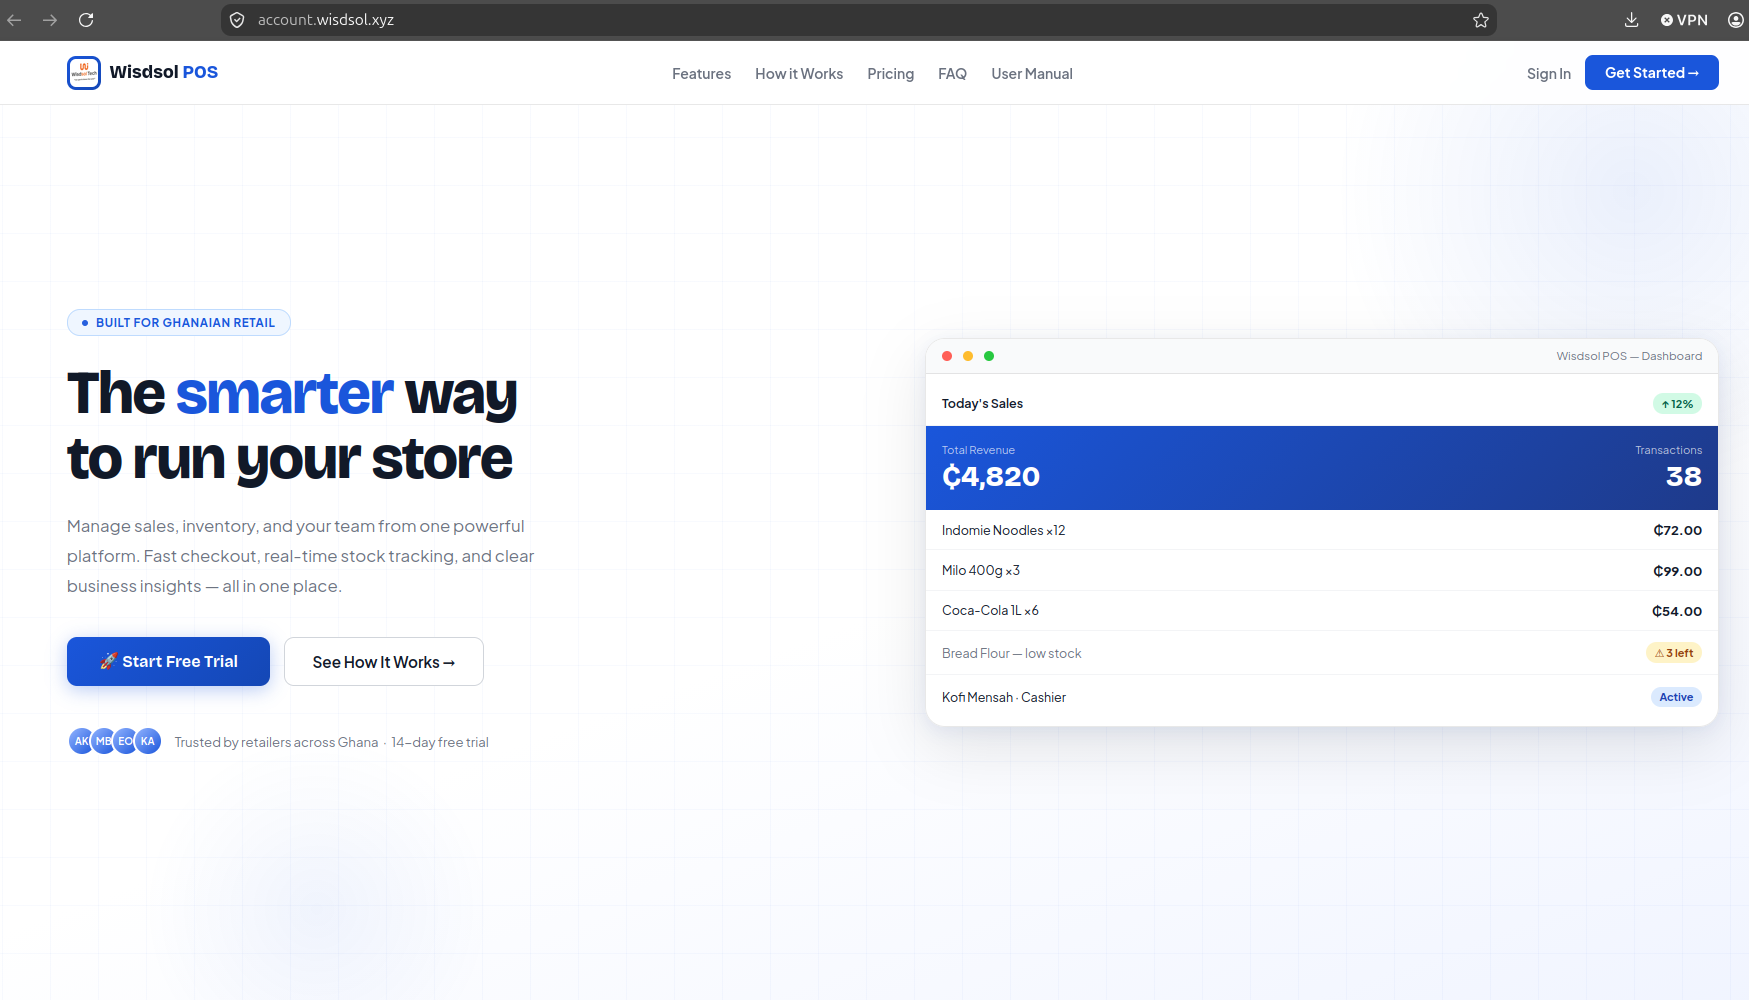Click the Wisdsol POS brand name
This screenshot has height=1000, width=1749.
click(164, 72)
